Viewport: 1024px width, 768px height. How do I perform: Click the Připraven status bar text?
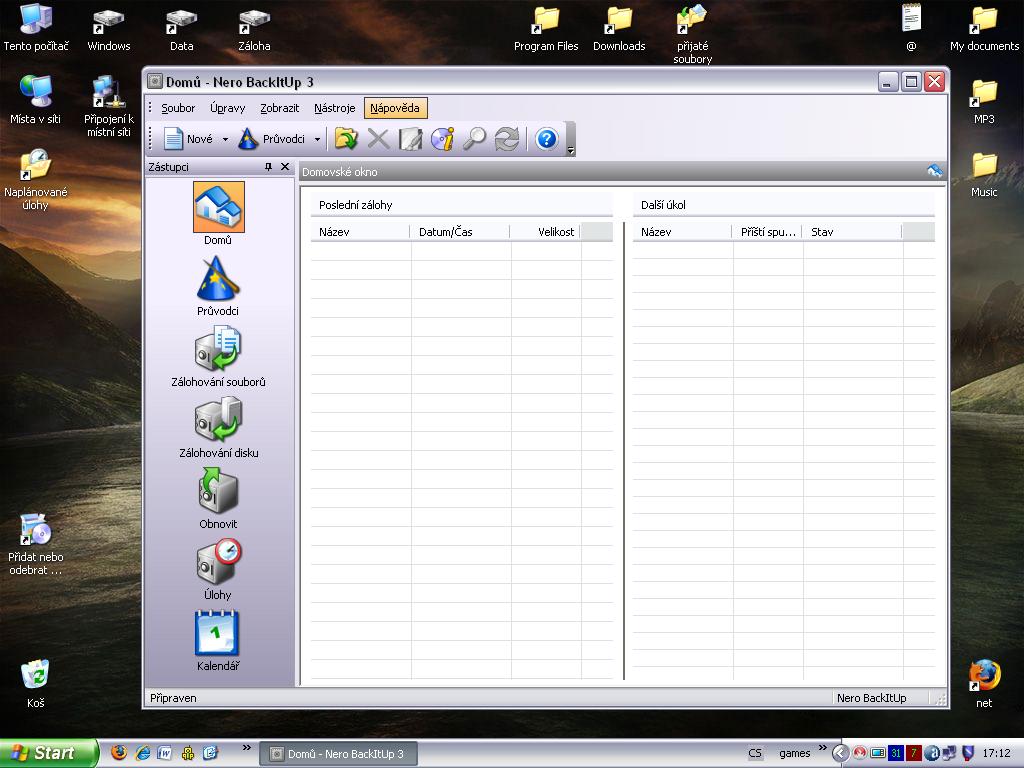click(173, 698)
